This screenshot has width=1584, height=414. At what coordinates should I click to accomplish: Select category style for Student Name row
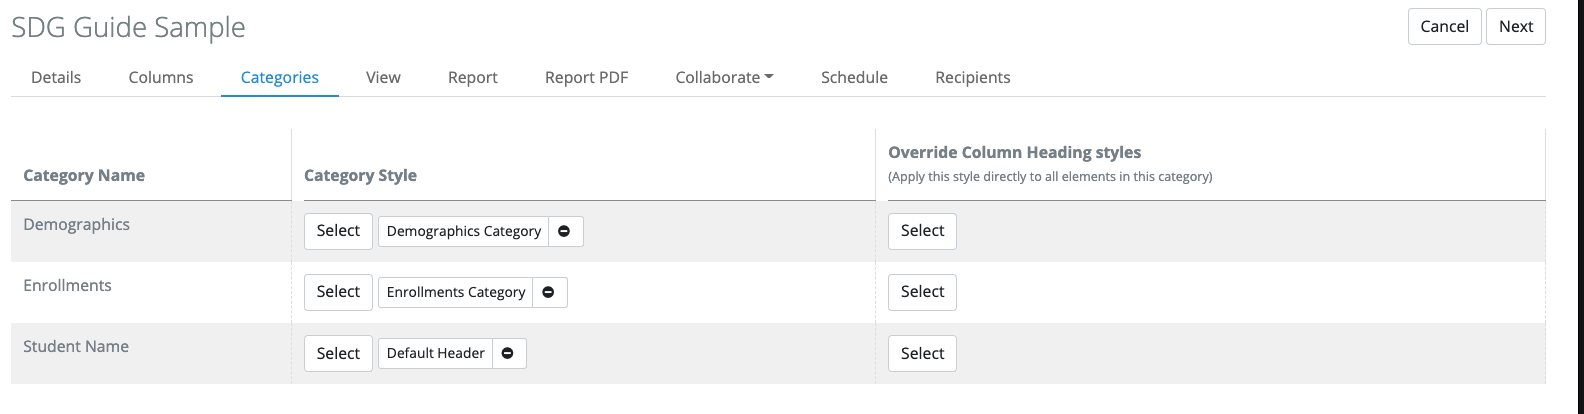[338, 353]
